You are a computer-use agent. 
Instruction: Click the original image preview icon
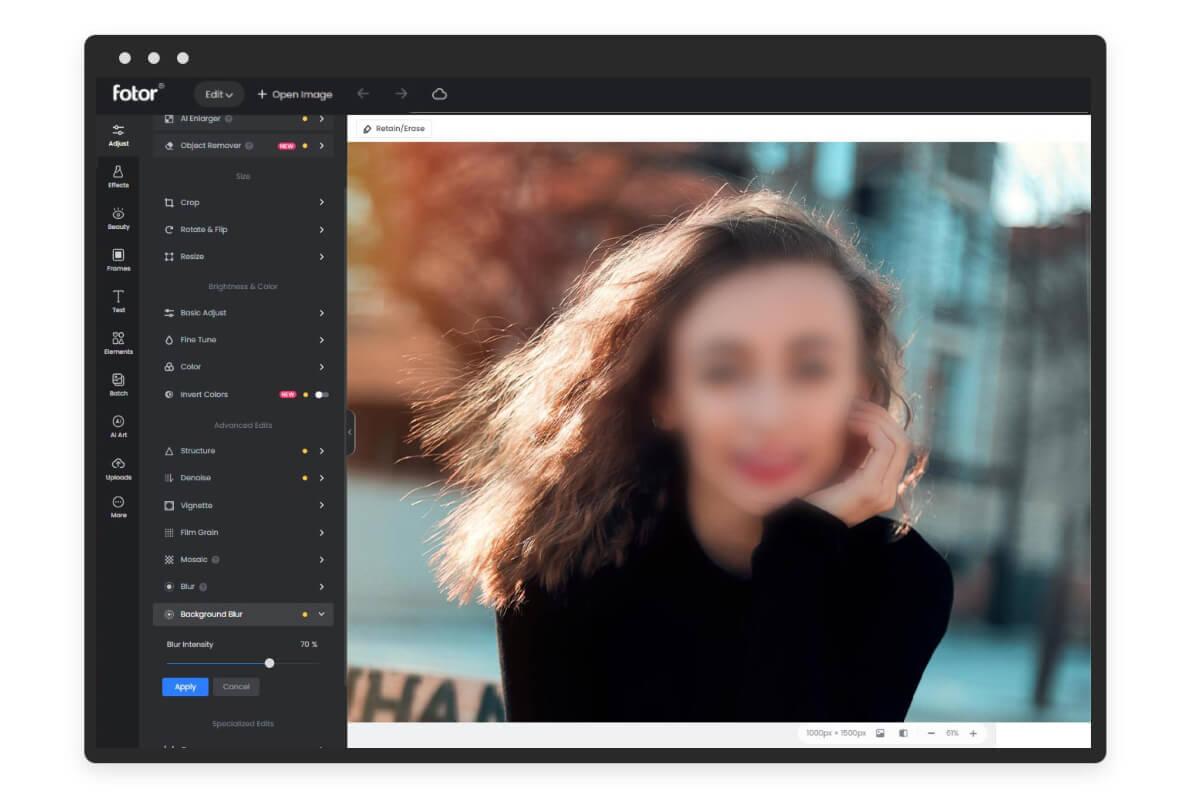point(880,733)
